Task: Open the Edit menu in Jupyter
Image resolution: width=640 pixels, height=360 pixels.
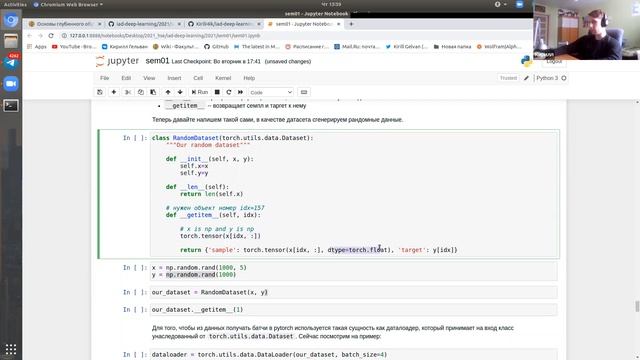Action: (x=126, y=78)
